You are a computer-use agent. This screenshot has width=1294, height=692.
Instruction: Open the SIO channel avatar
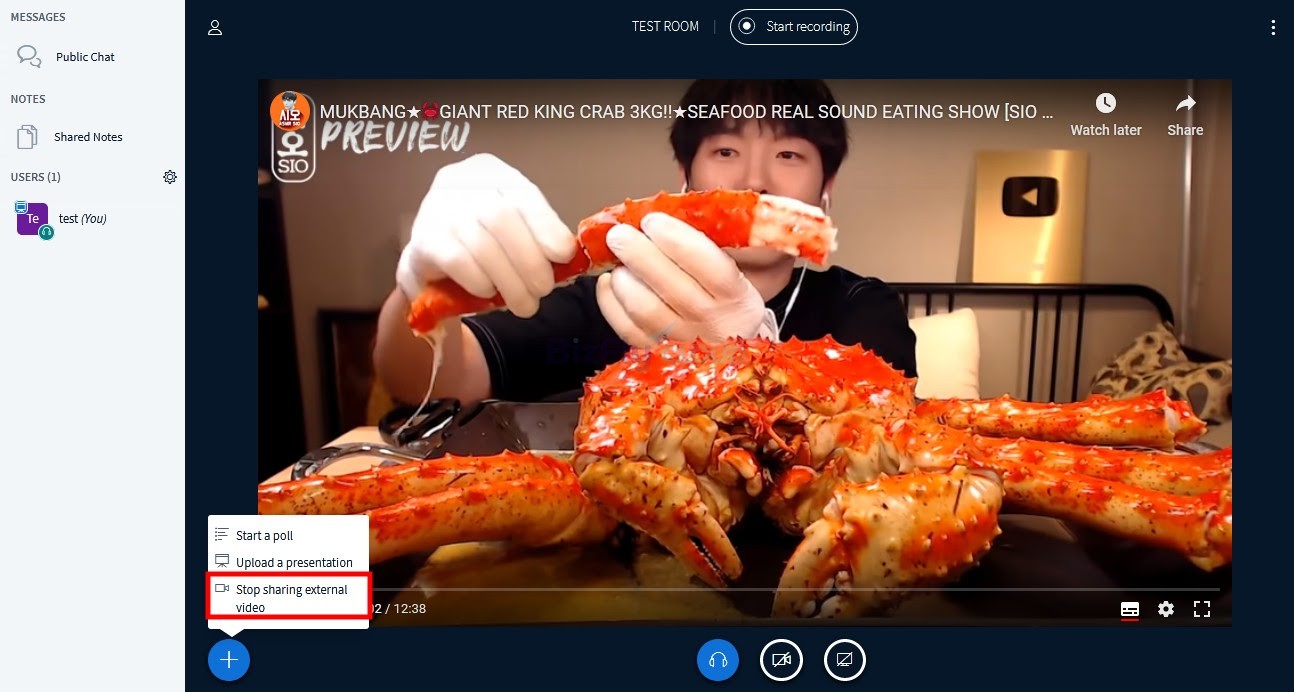[x=289, y=110]
